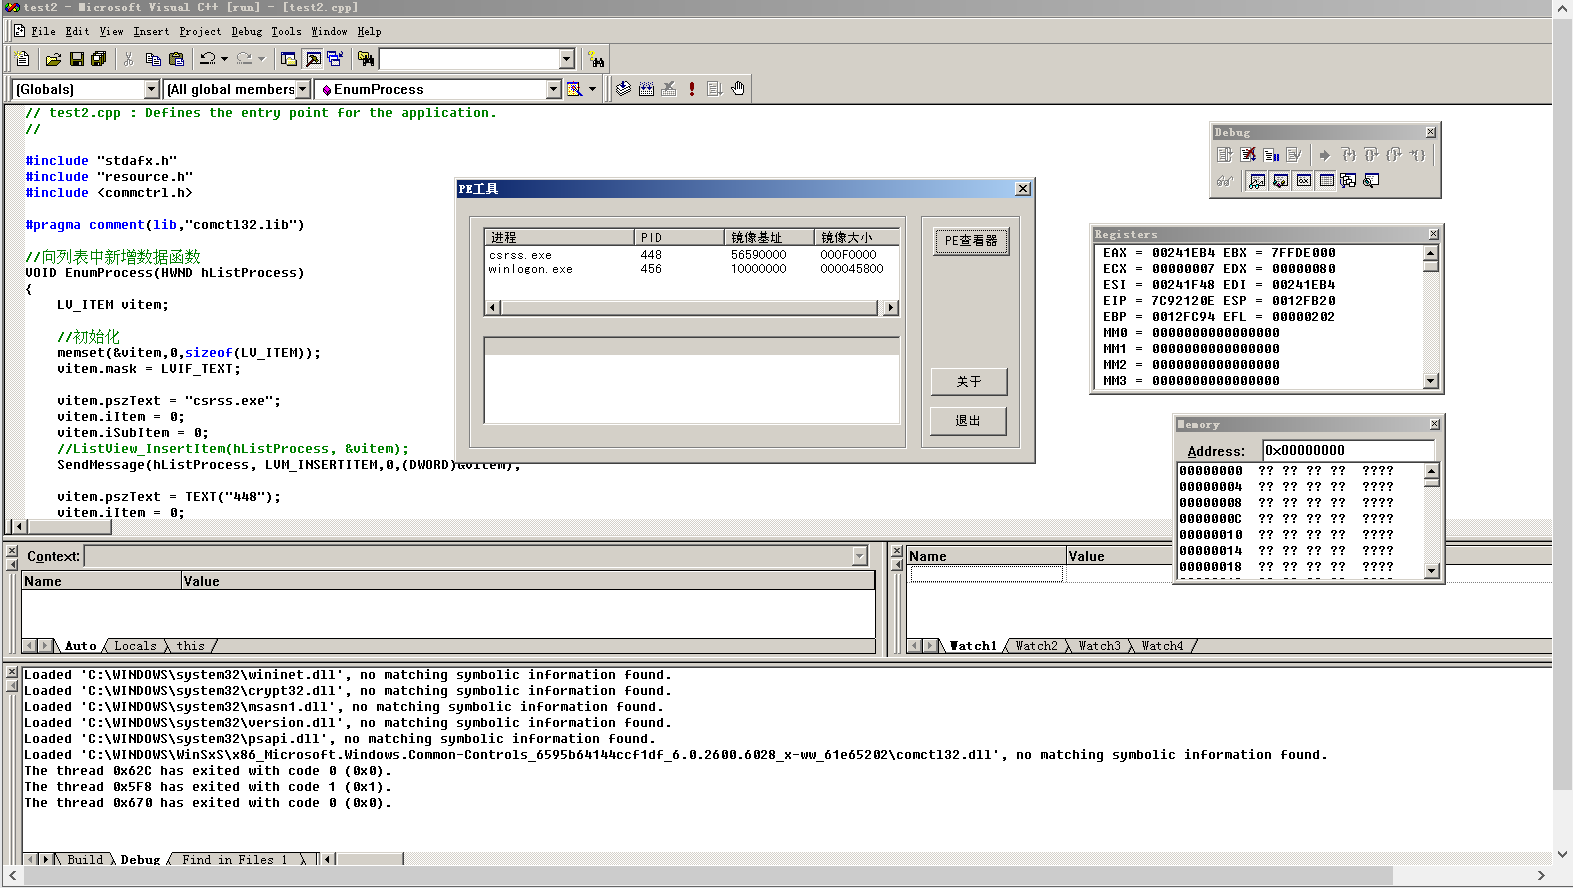Click Show Next Statement arrow in Debug toolbar
The width and height of the screenshot is (1573, 888).
click(x=1325, y=155)
